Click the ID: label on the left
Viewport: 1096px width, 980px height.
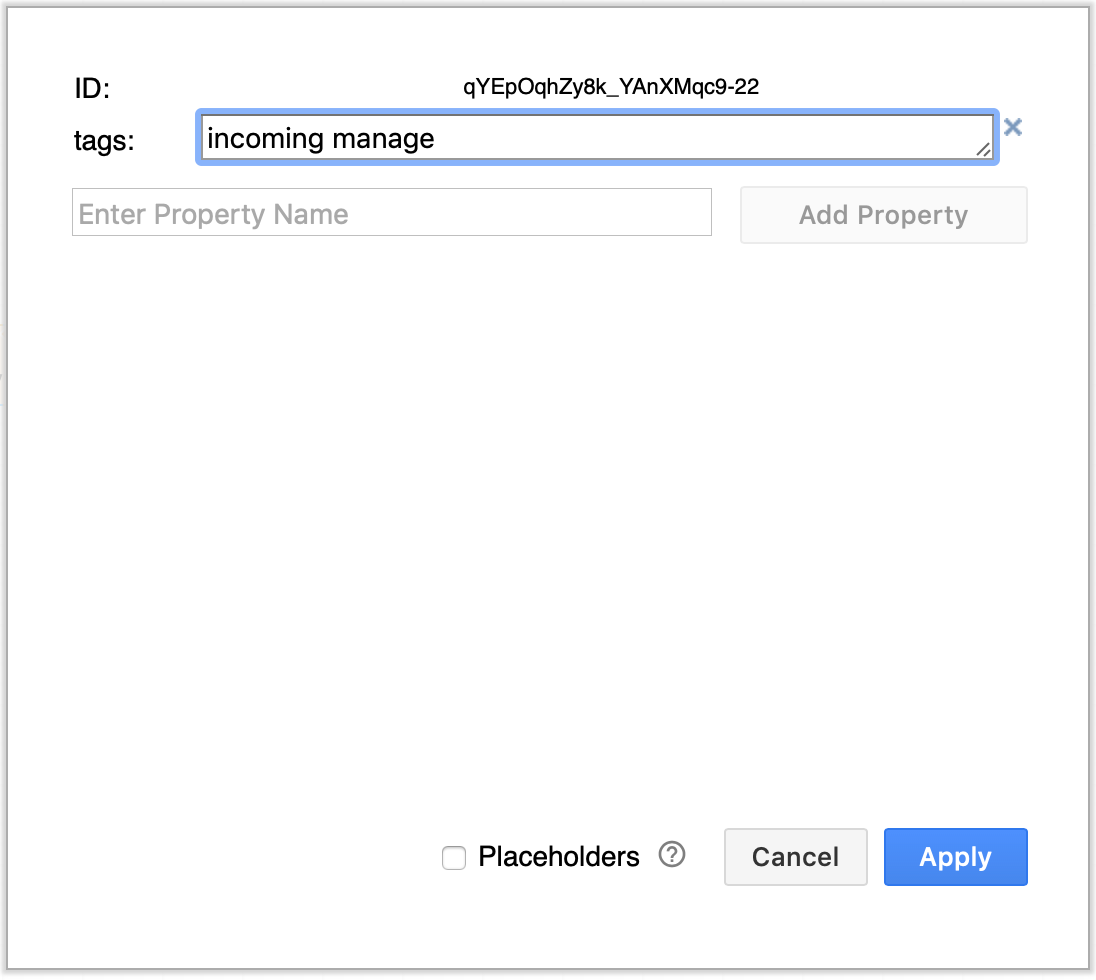click(91, 88)
